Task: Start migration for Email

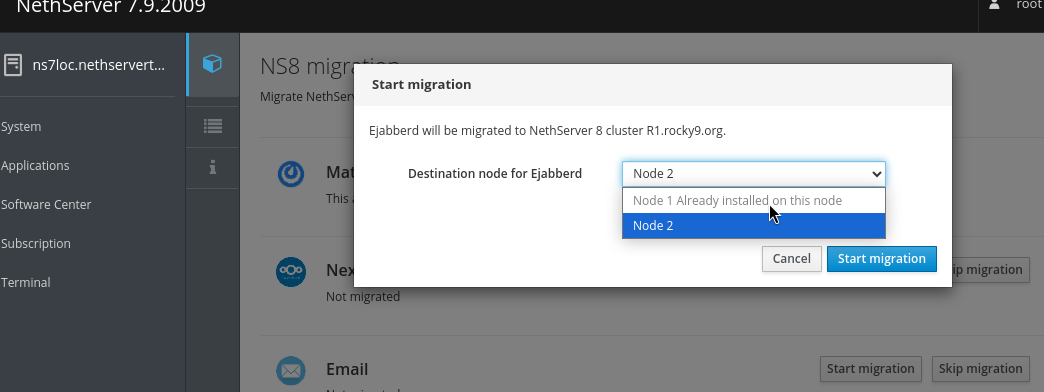Action: [870, 369]
